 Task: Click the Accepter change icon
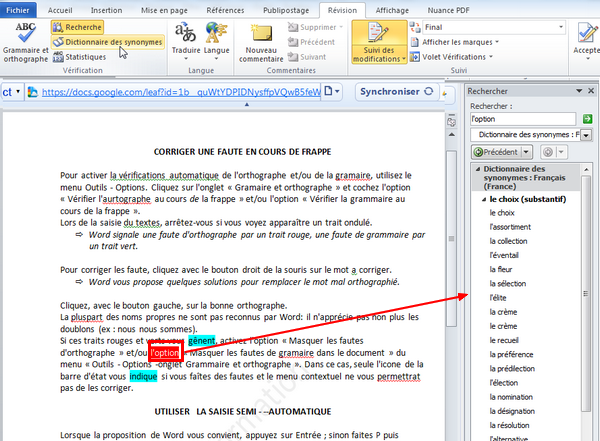(x=587, y=33)
